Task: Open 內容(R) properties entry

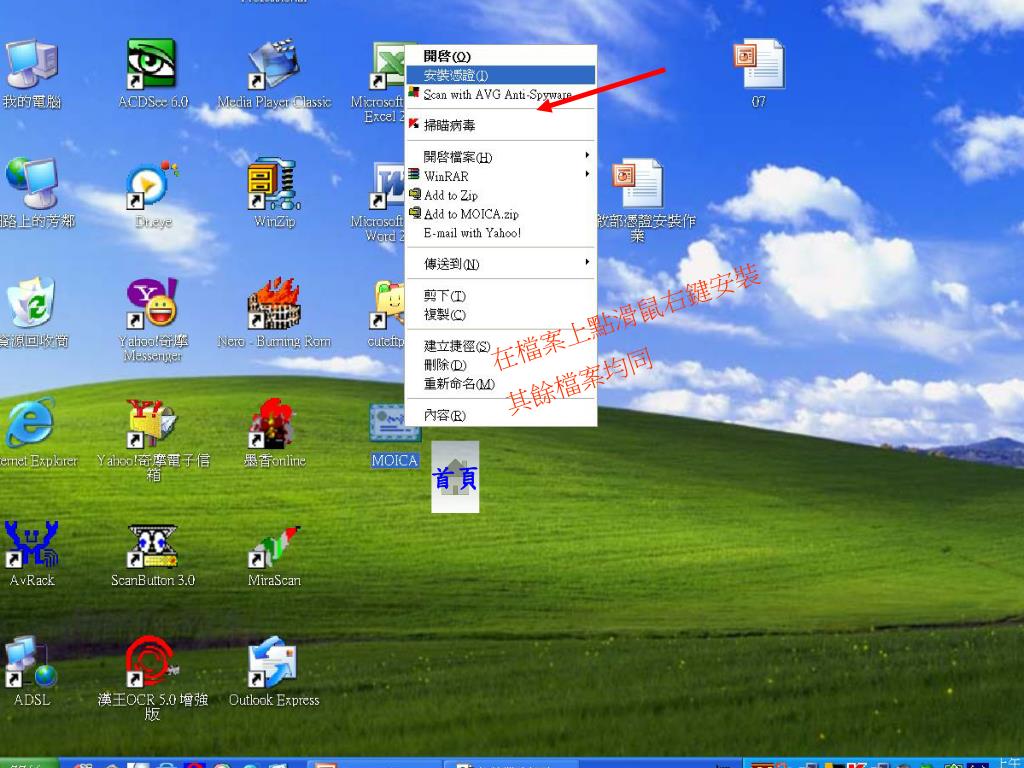Action: coord(500,415)
